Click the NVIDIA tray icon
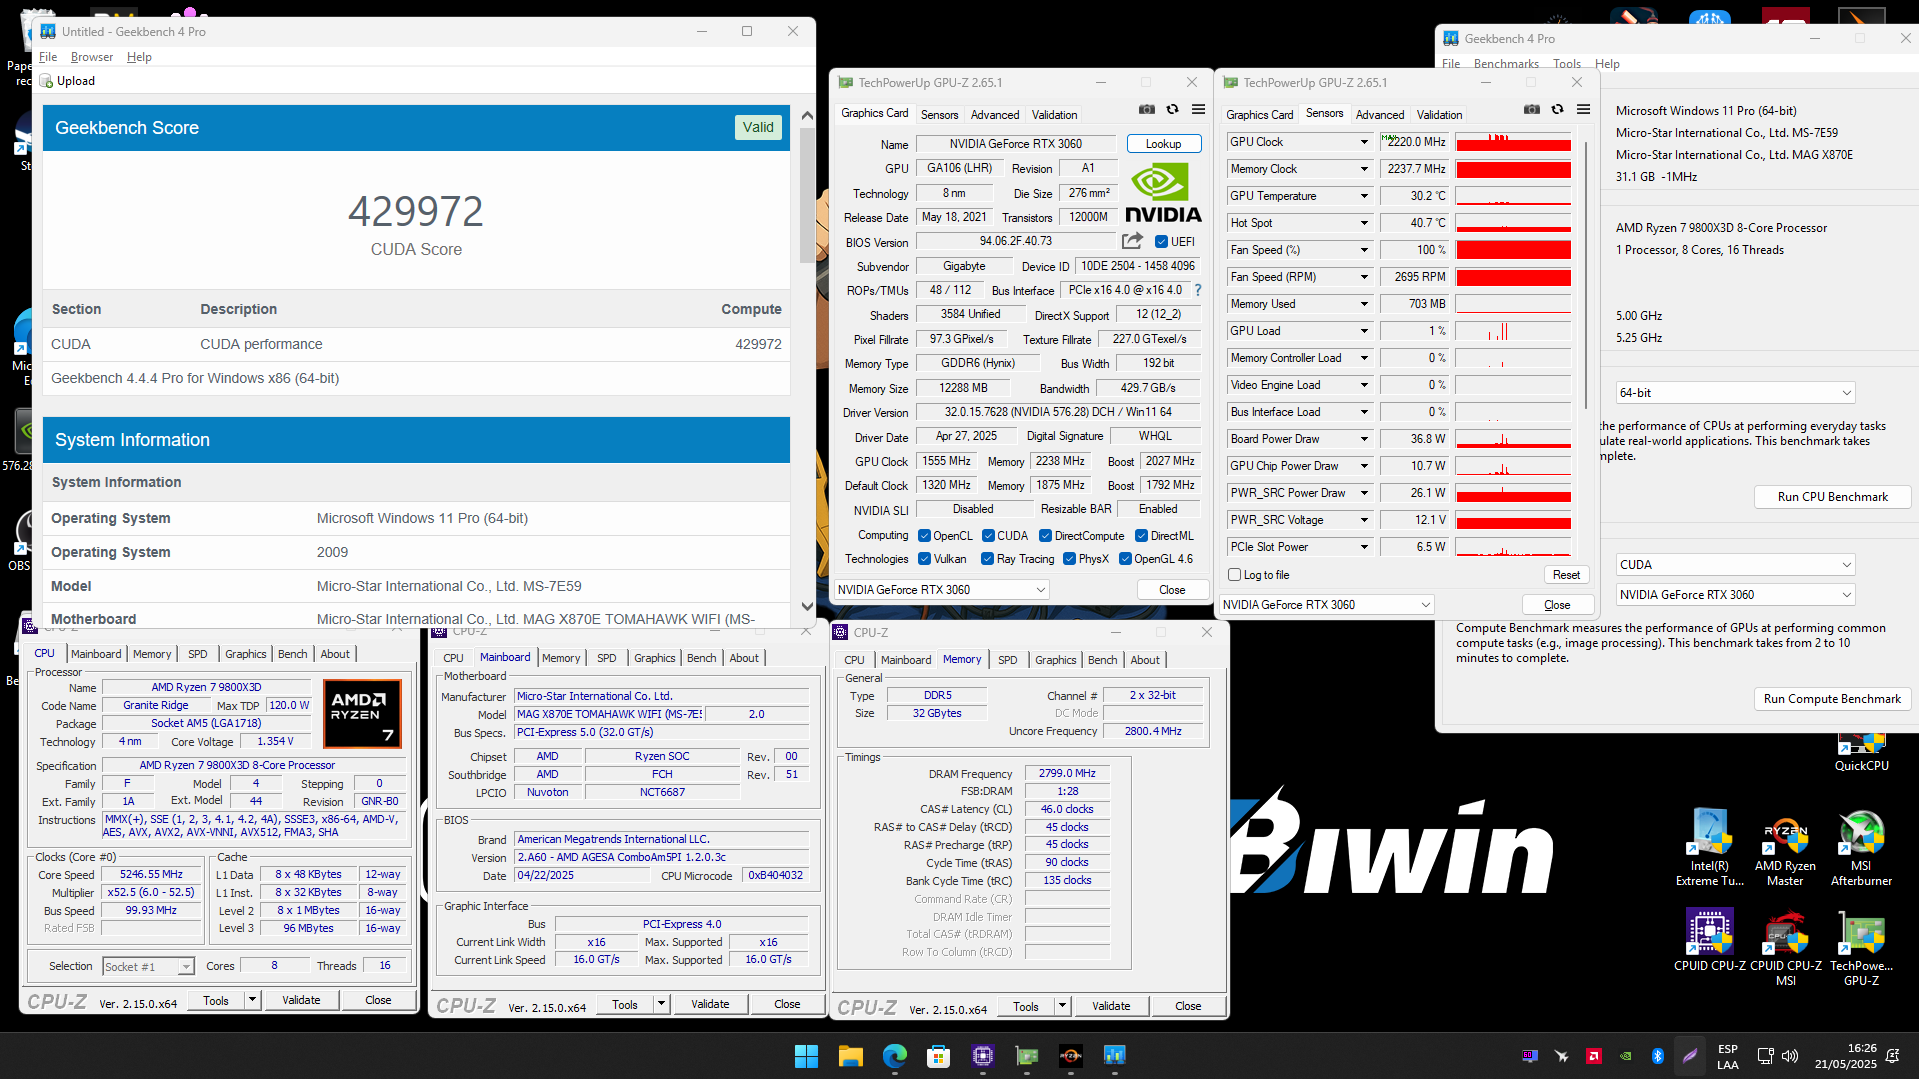 point(1626,1056)
